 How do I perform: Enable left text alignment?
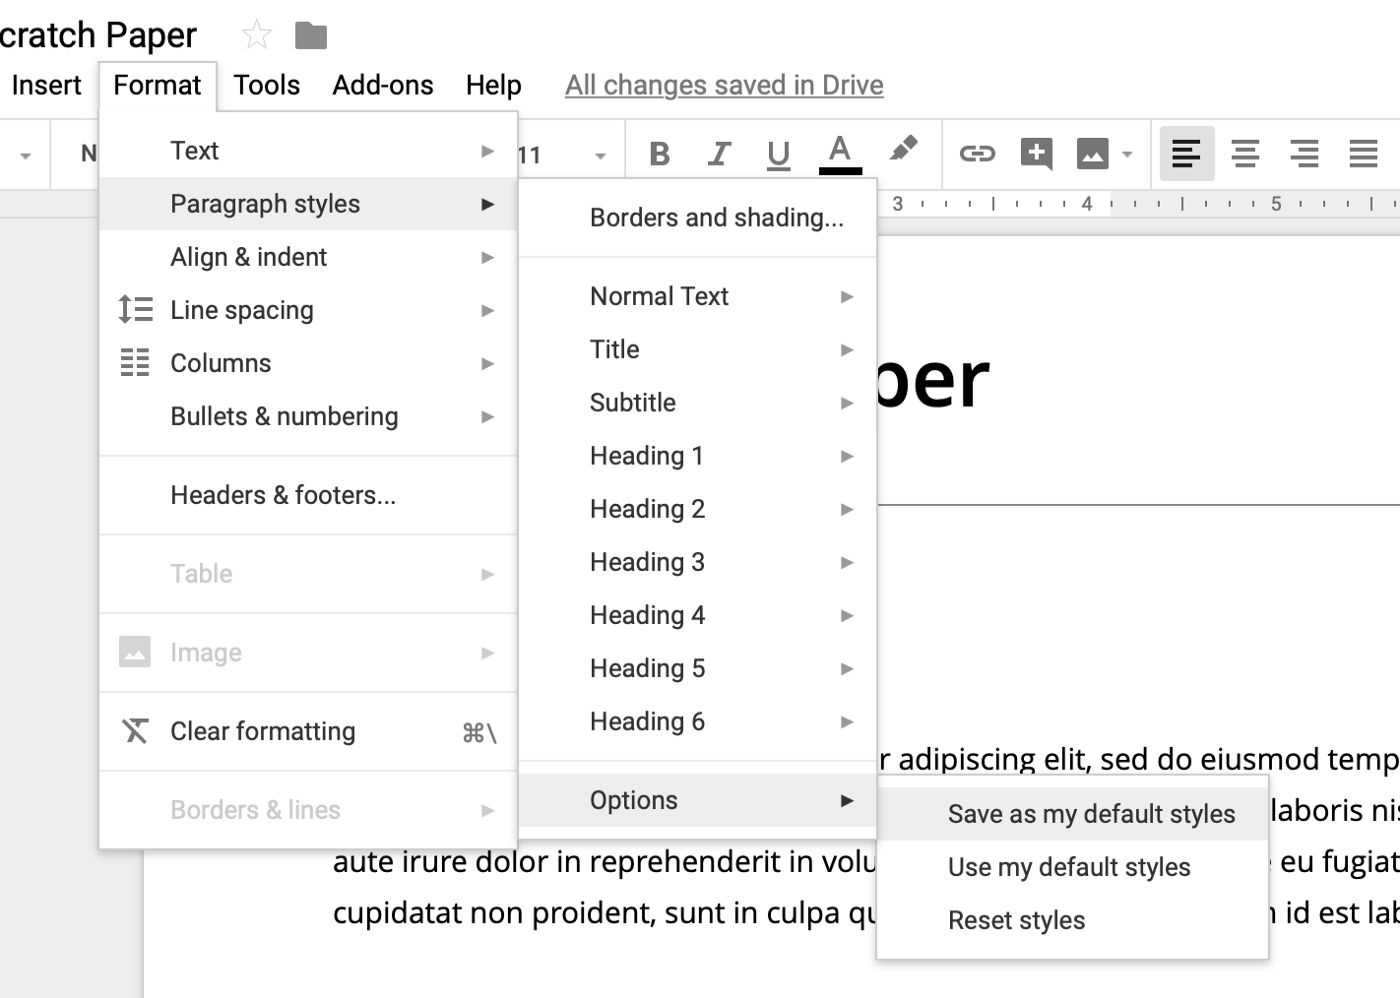pyautogui.click(x=1186, y=154)
